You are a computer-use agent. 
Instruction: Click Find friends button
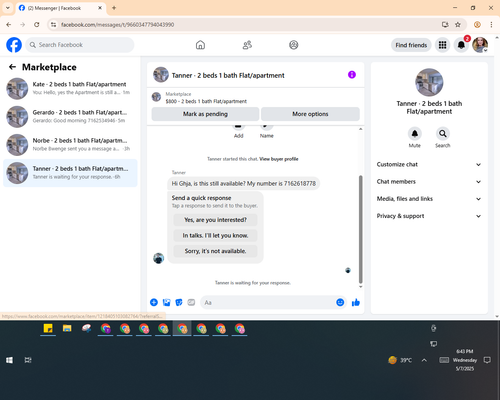pyautogui.click(x=411, y=45)
